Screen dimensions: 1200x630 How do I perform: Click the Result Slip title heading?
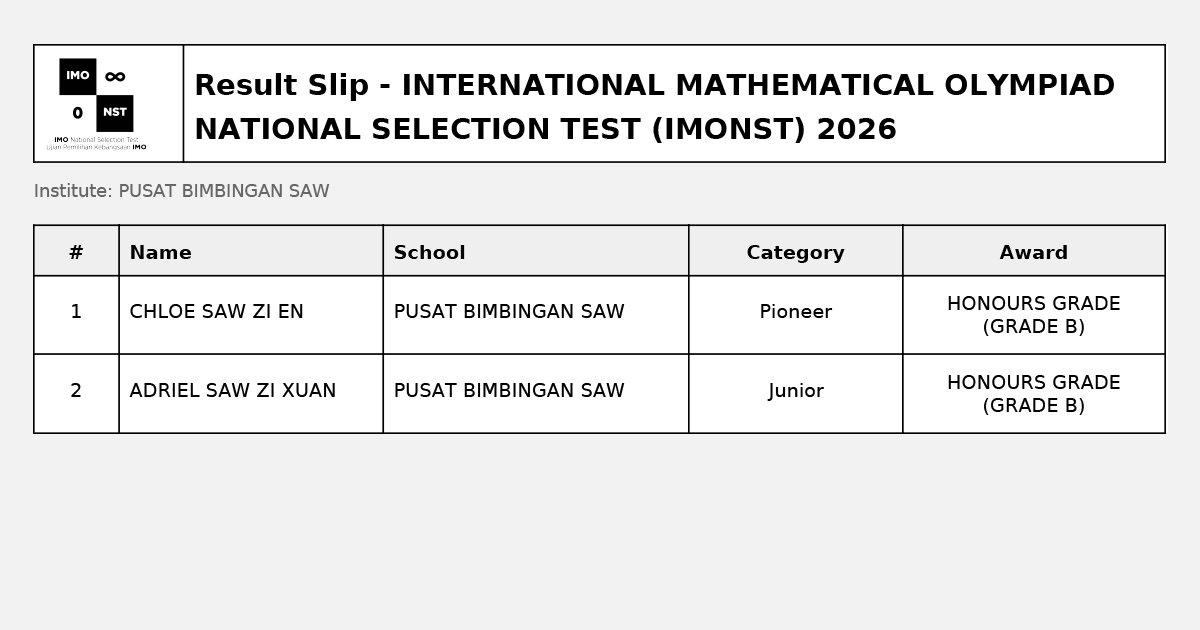(654, 107)
